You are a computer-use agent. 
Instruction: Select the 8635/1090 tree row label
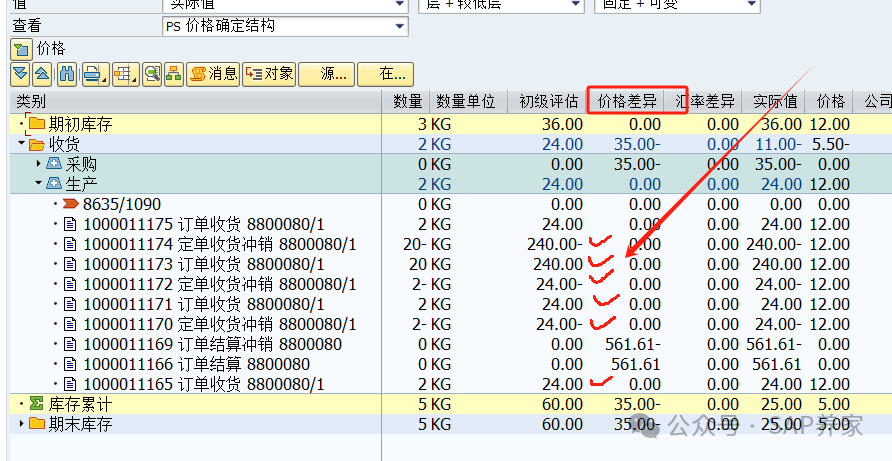point(122,204)
